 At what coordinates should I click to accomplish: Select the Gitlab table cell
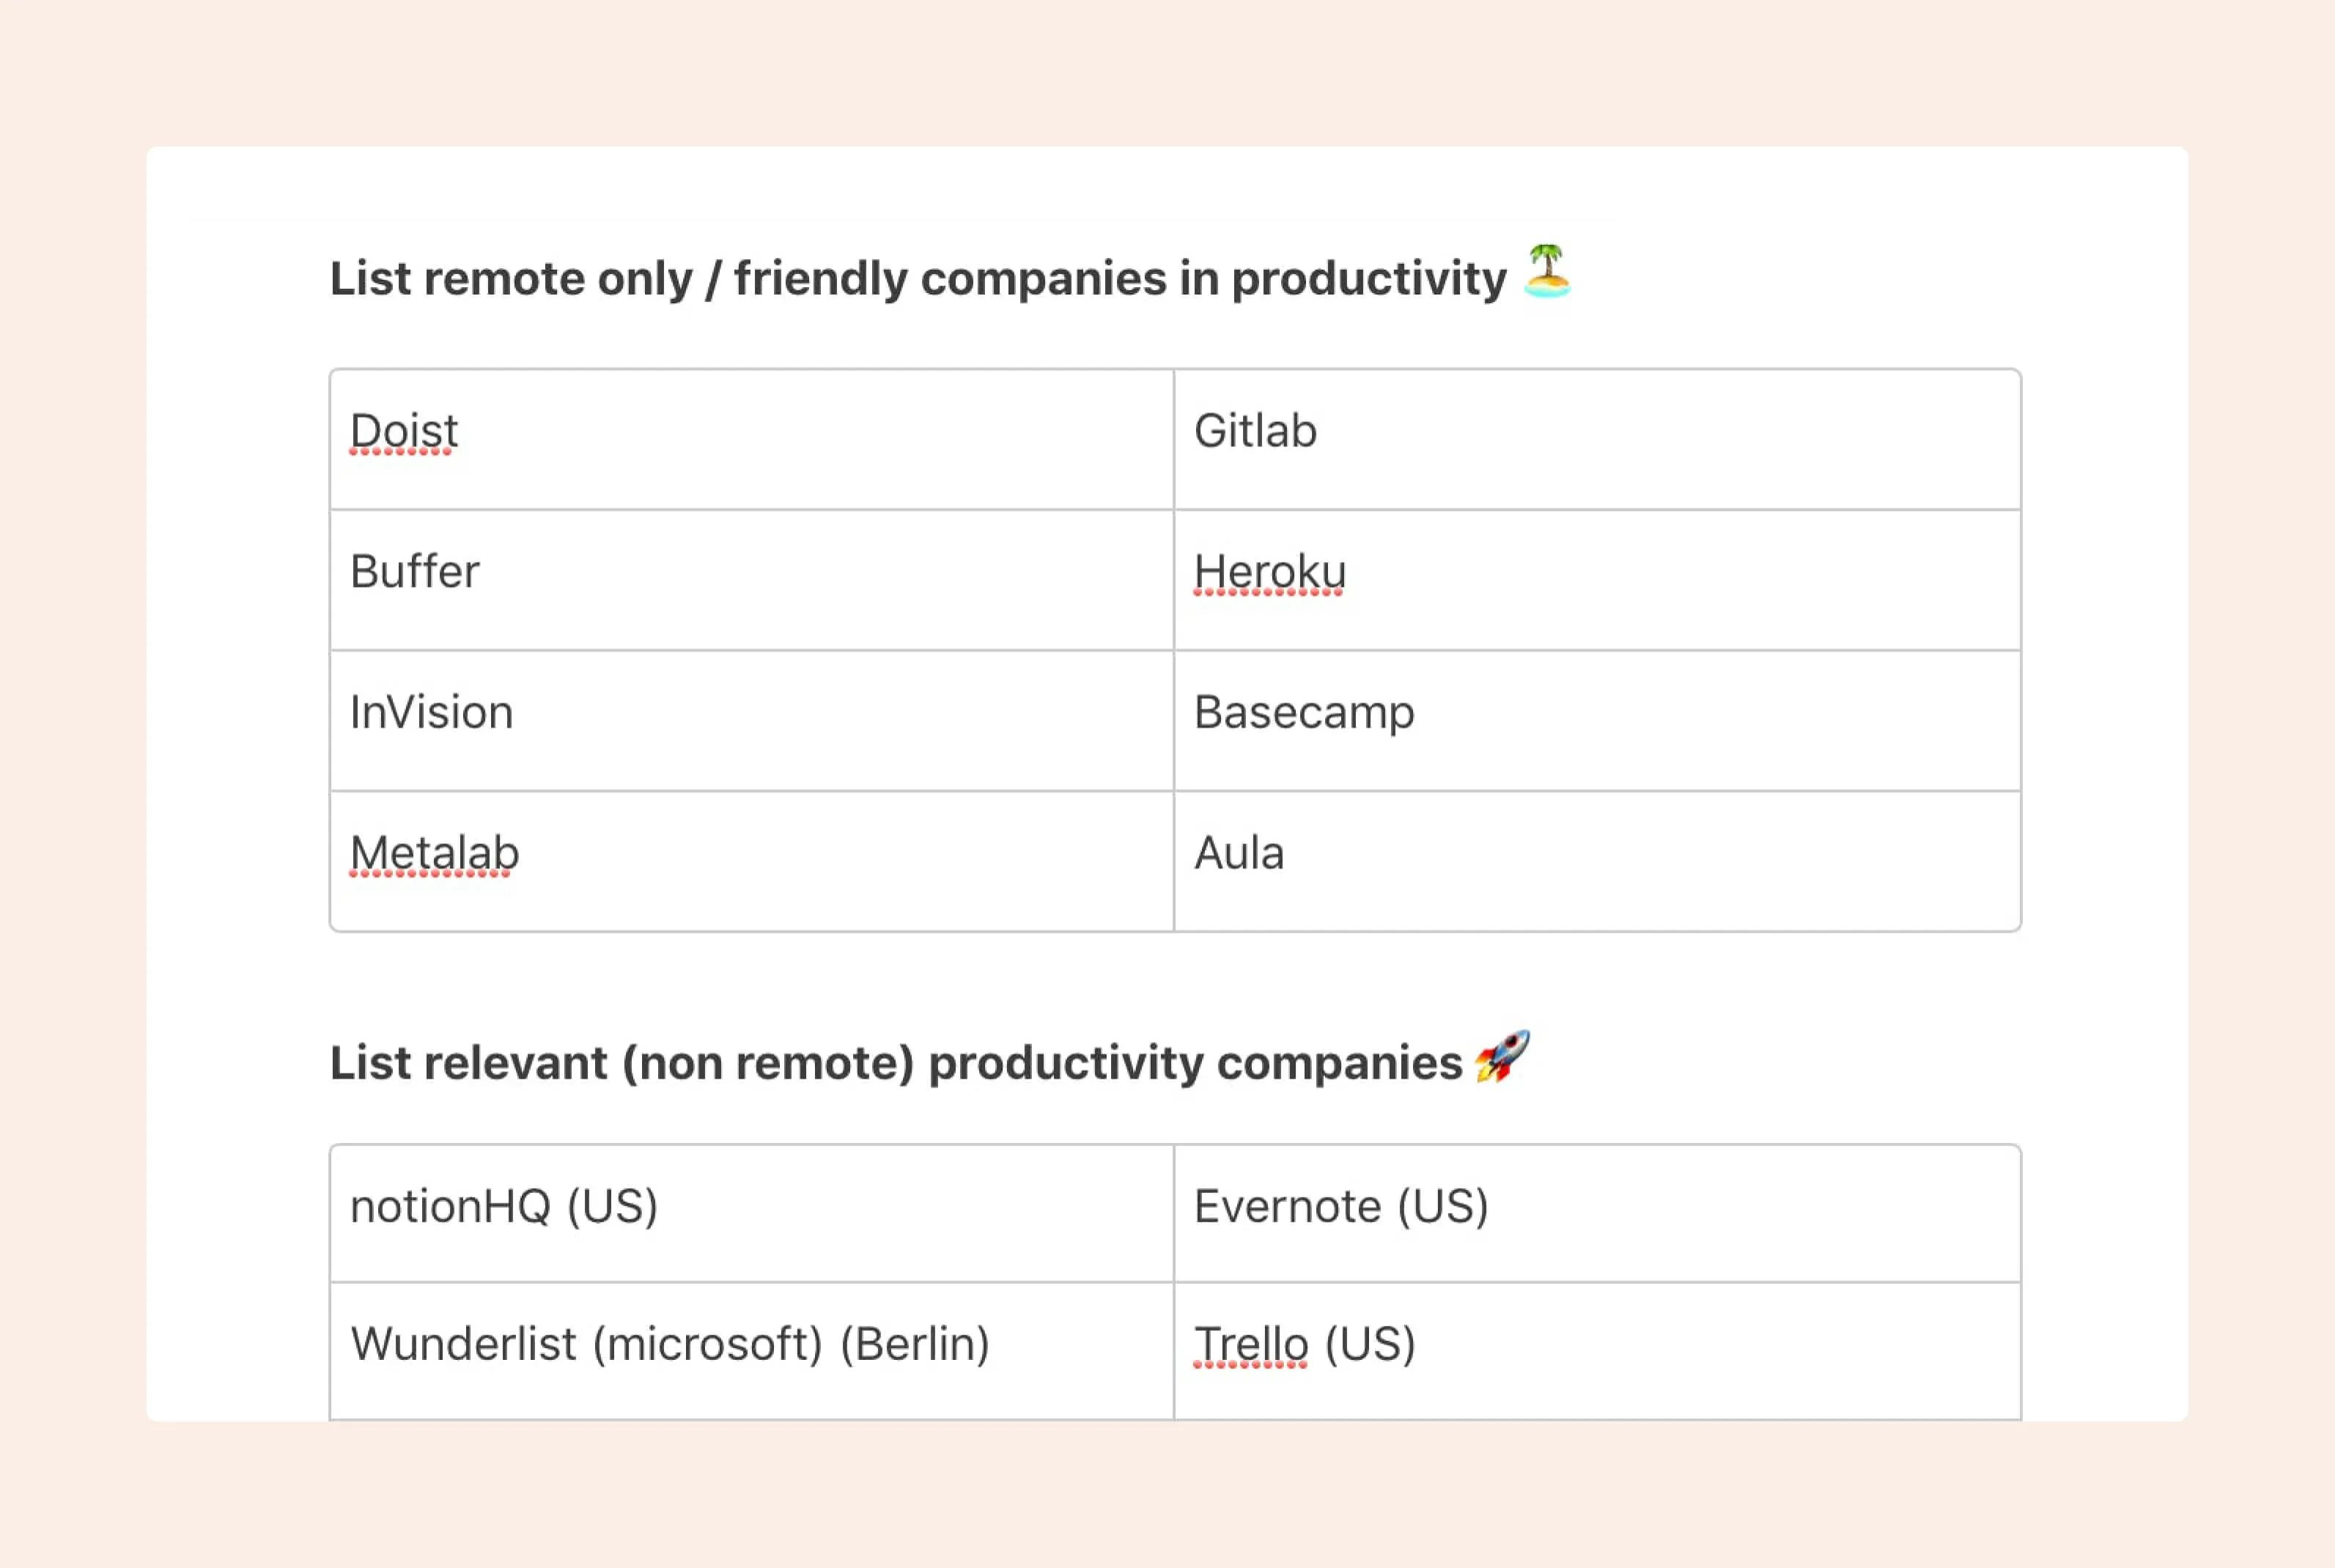(x=1597, y=440)
